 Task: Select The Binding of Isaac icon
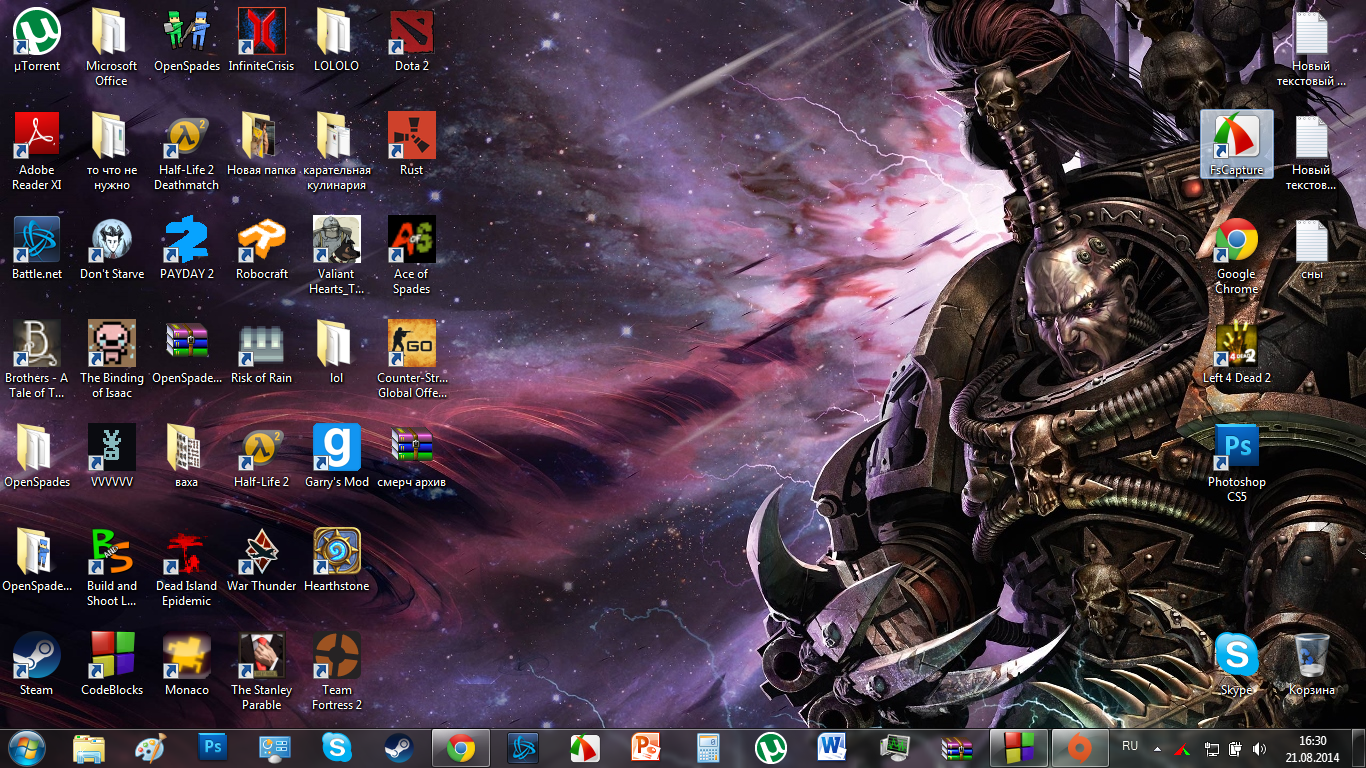(111, 345)
